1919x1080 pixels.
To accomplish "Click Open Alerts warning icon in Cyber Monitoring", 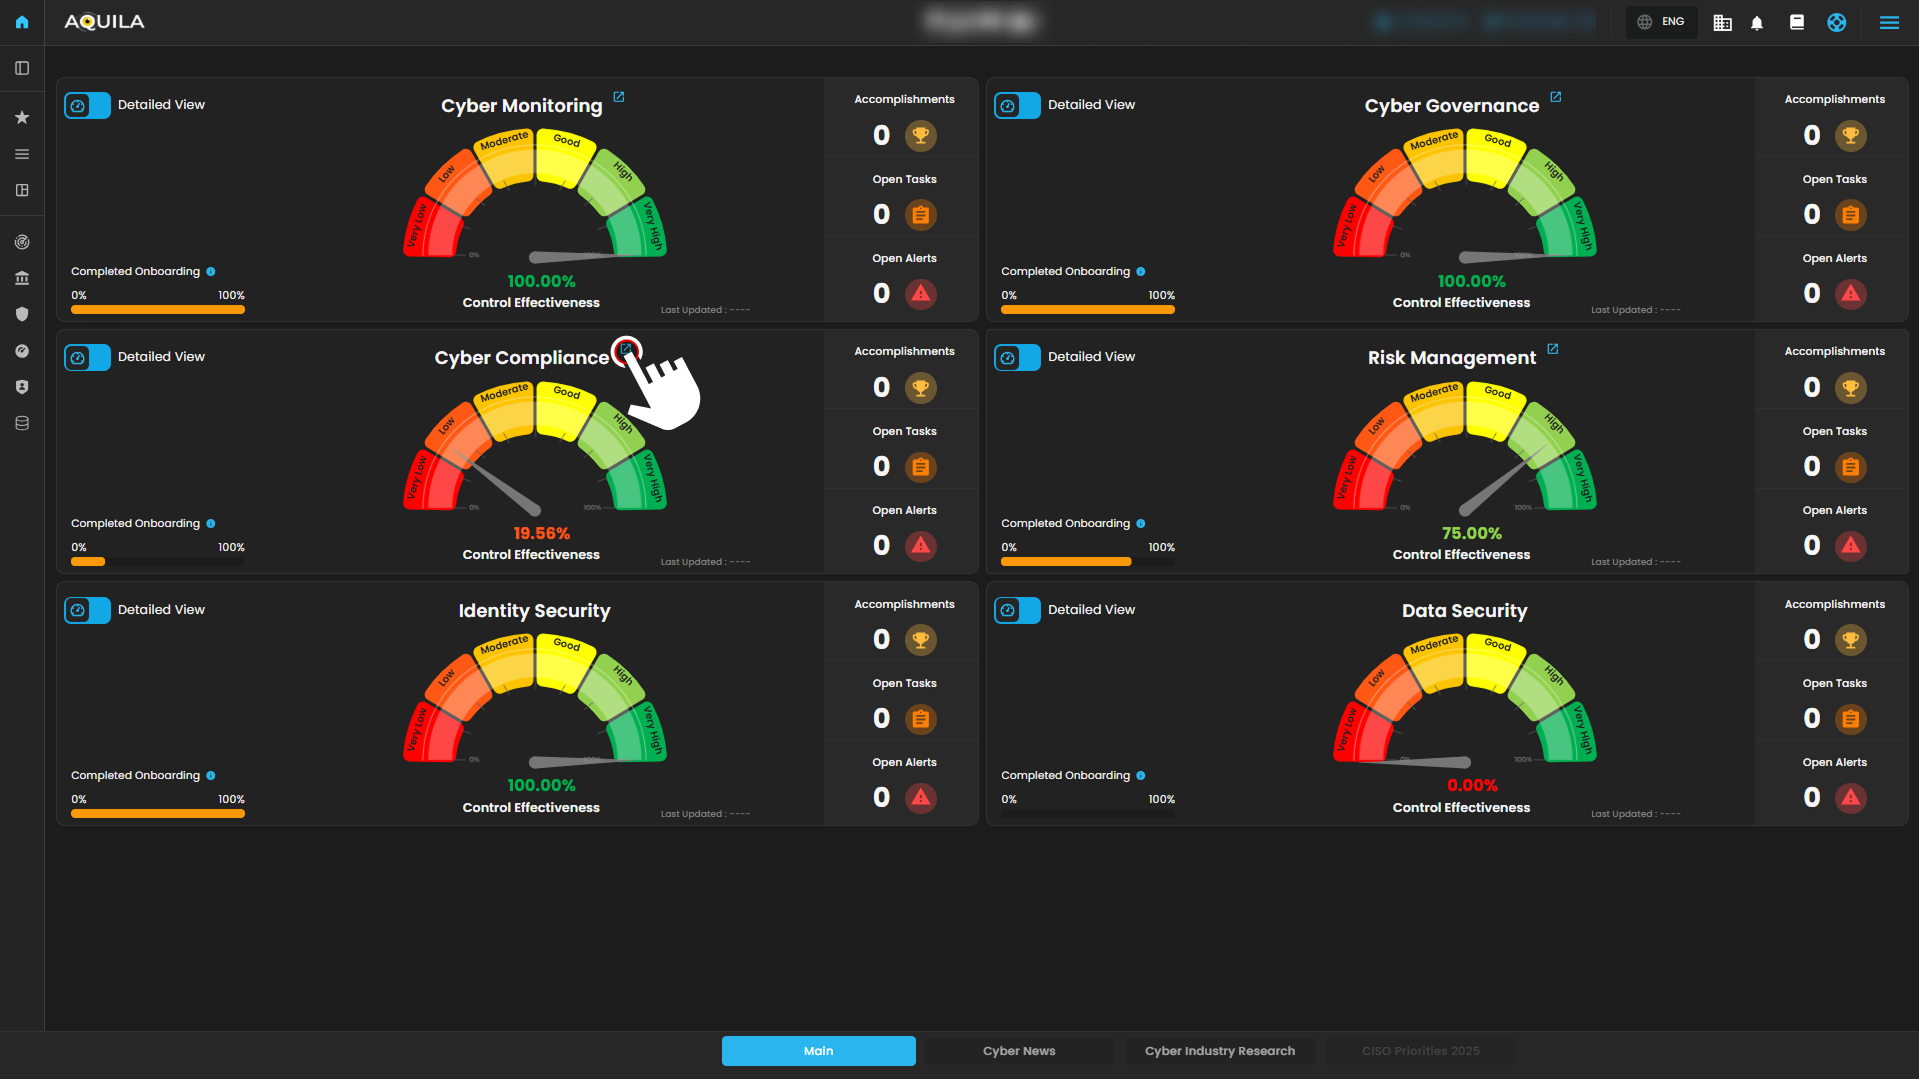I will 921,294.
